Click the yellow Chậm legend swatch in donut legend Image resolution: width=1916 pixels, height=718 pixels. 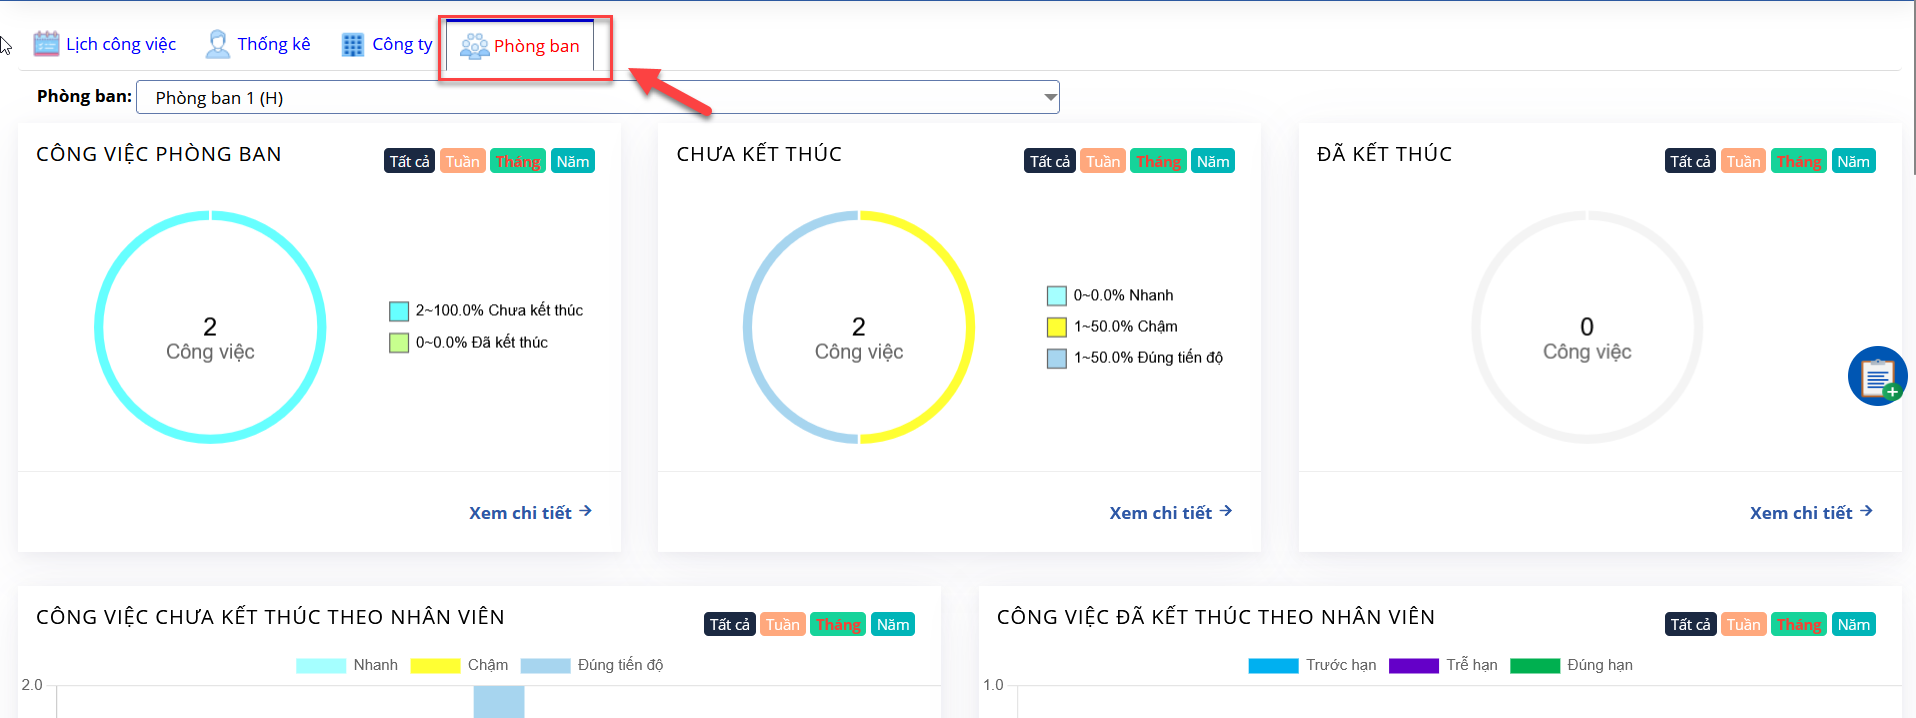click(x=1057, y=327)
